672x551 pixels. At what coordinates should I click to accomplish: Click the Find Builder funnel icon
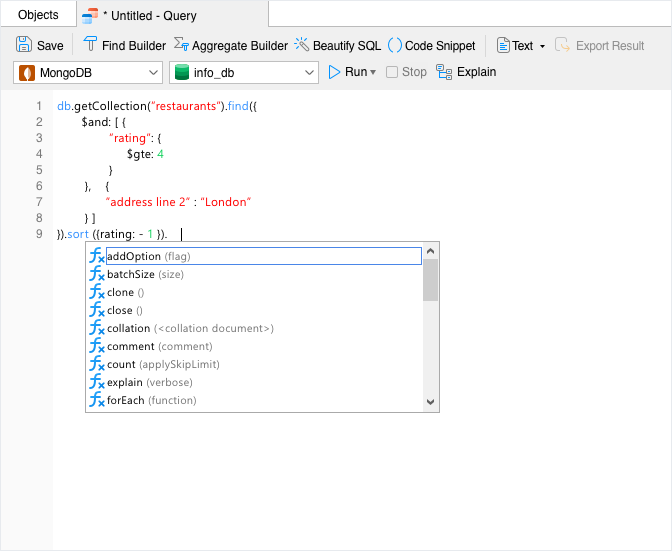[x=90, y=44]
